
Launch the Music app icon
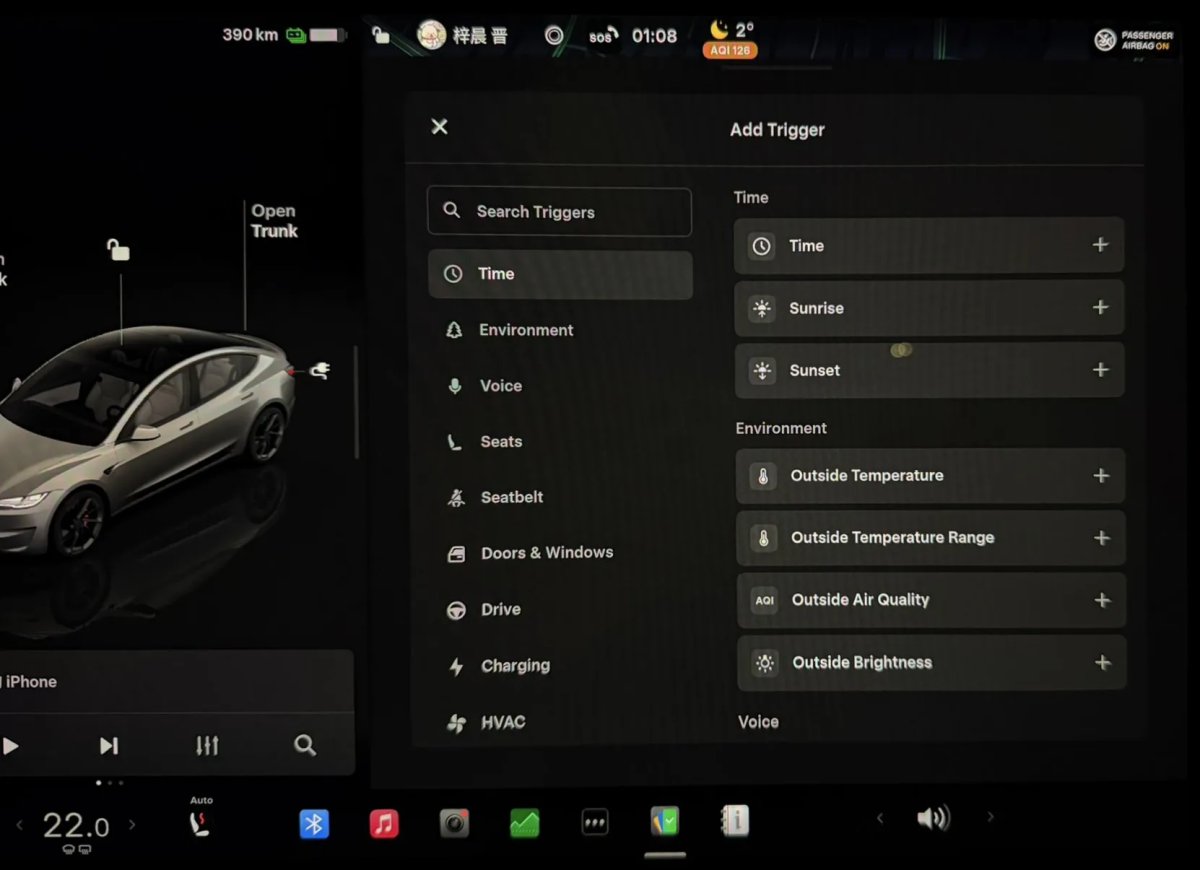pyautogui.click(x=384, y=823)
